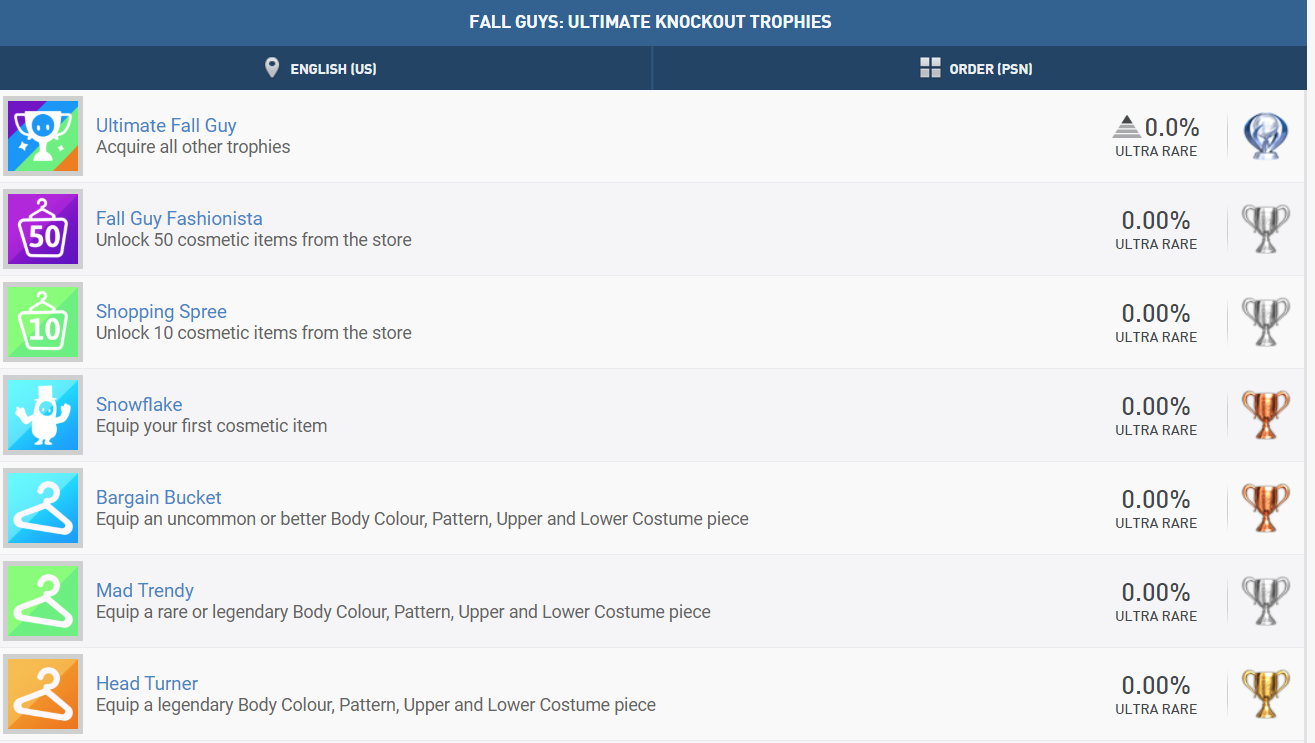Click the gold trophy icon for Head Turner
1315x743 pixels.
pyautogui.click(x=1266, y=694)
